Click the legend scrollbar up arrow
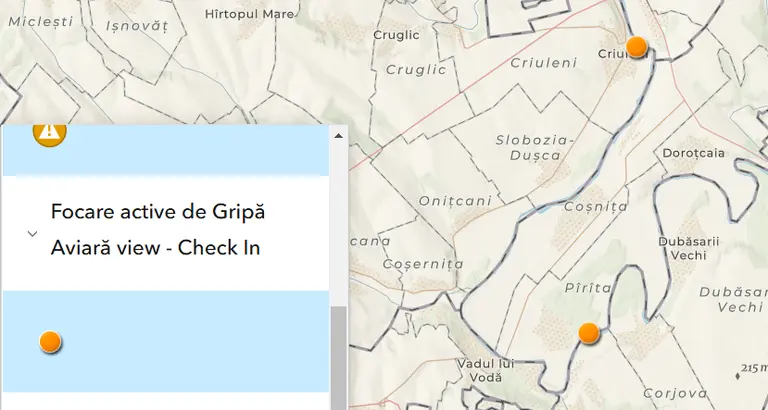 point(338,136)
